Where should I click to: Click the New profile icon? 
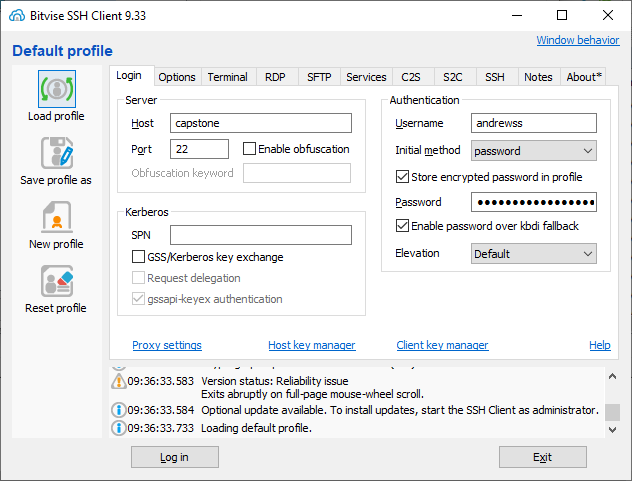(56, 217)
